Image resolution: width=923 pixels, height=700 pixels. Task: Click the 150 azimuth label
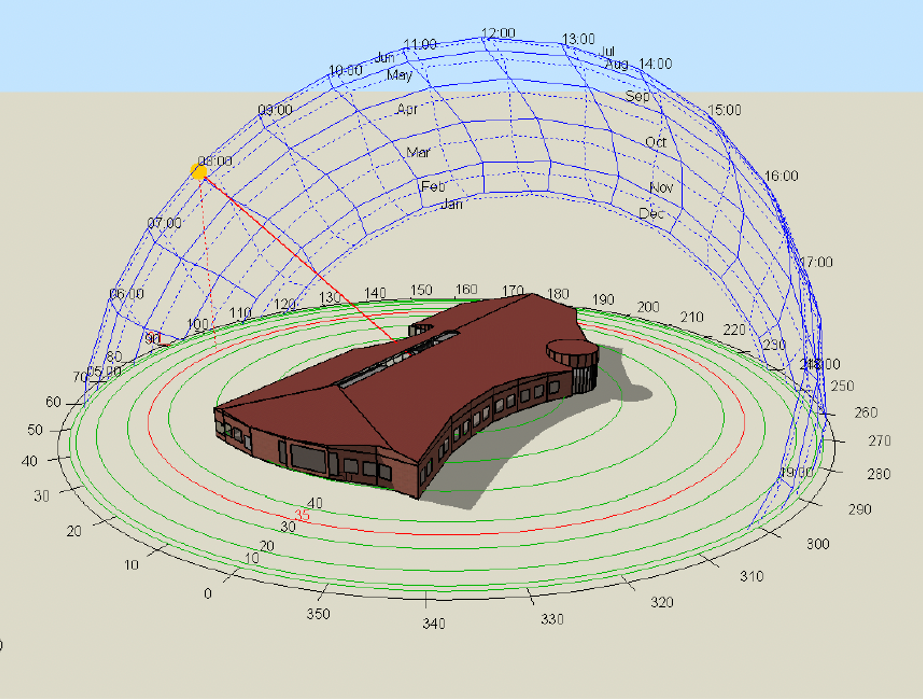(421, 290)
